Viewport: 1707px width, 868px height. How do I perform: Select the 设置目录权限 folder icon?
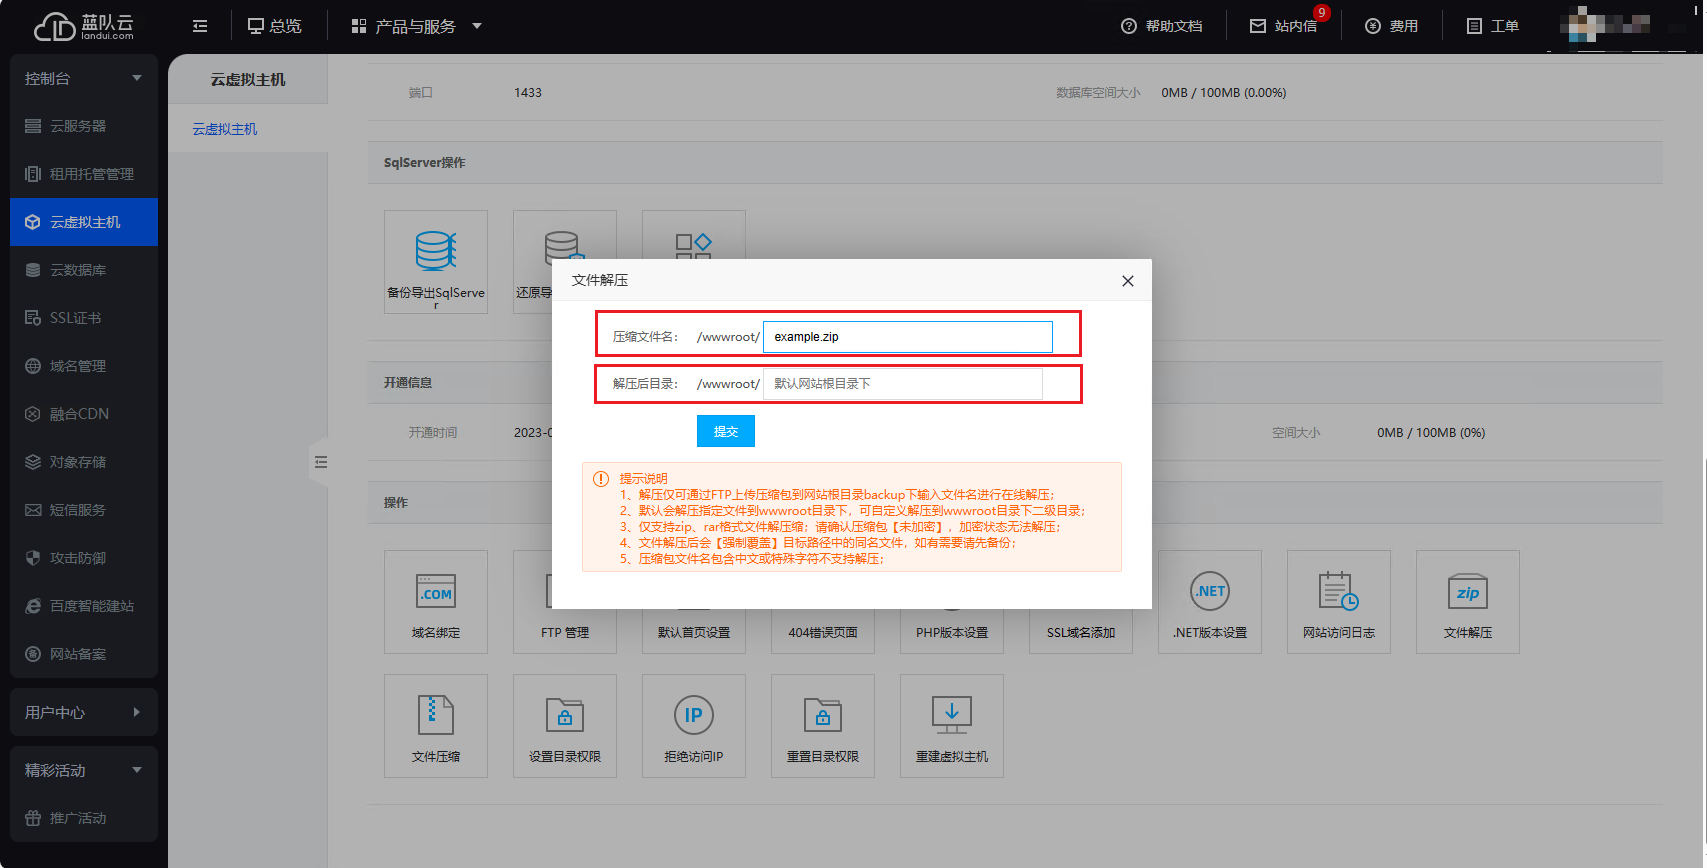point(564,716)
